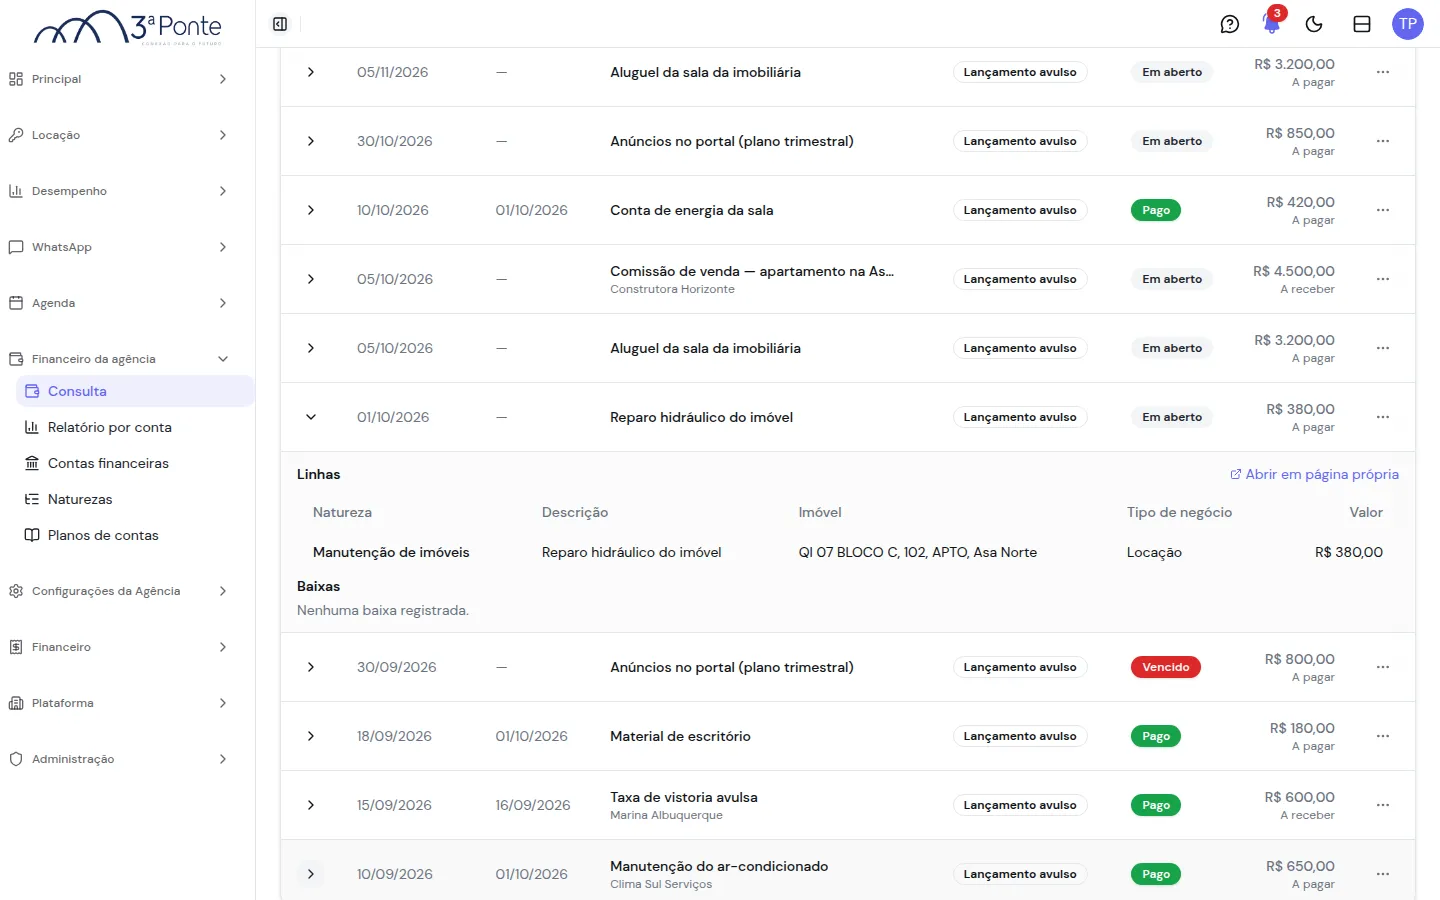Open notifications bell with 3 badge
1440x900 pixels.
coord(1272,22)
